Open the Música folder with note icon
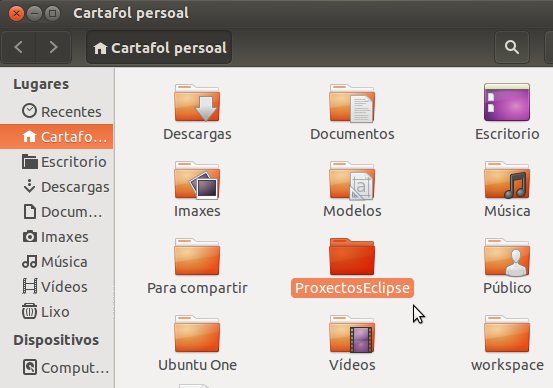The height and width of the screenshot is (388, 553). click(507, 180)
